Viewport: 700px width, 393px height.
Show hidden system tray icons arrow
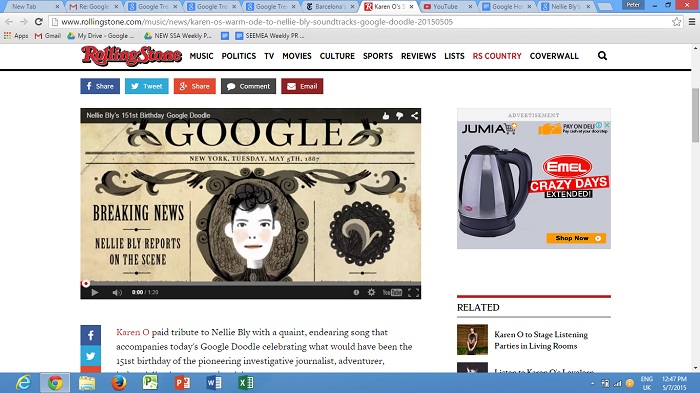(x=592, y=383)
